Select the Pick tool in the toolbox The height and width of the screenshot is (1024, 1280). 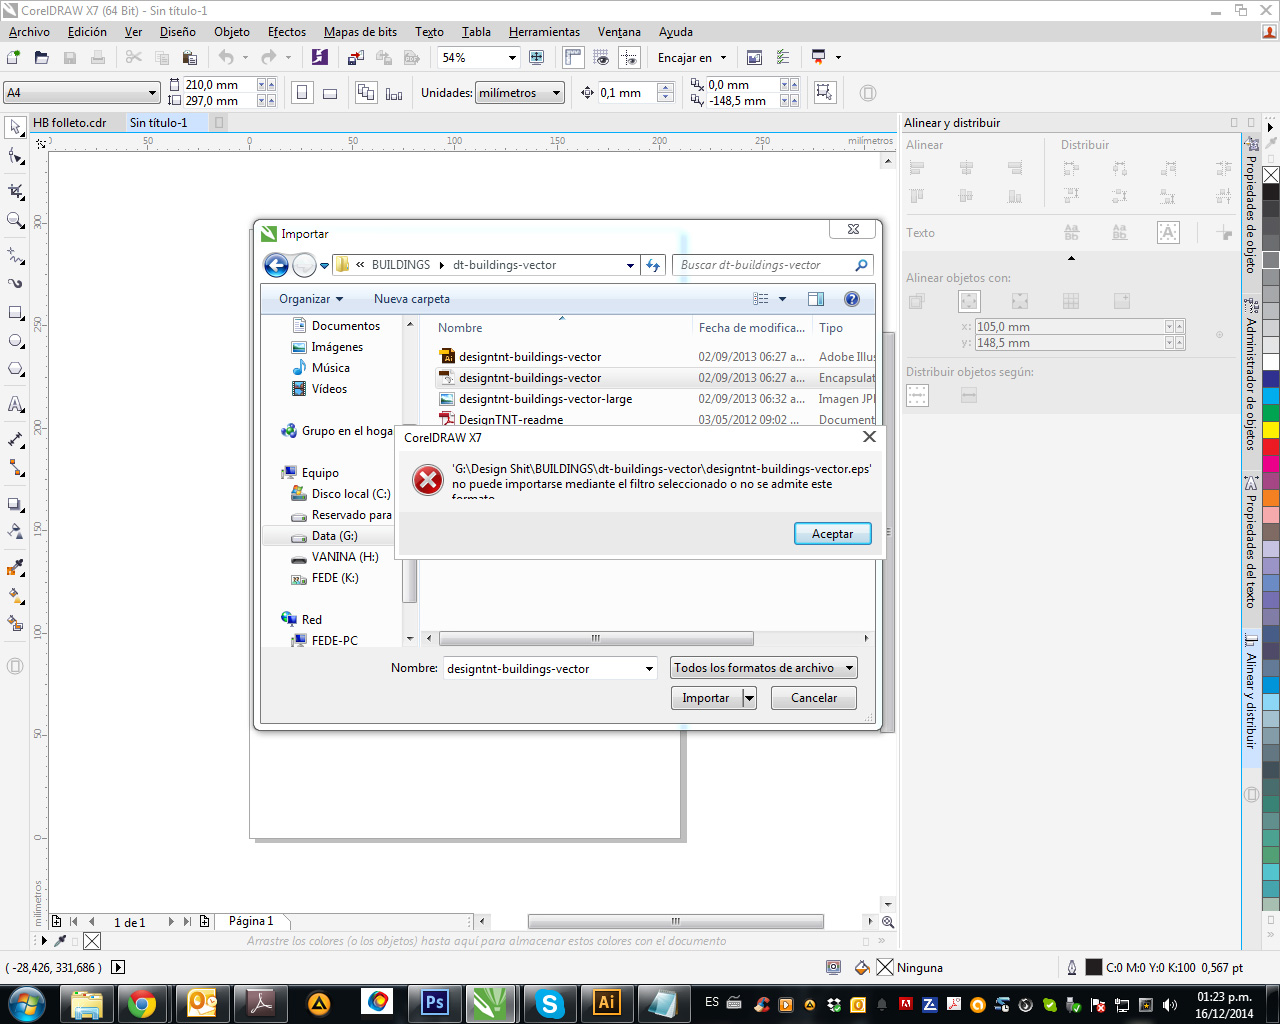pos(15,128)
